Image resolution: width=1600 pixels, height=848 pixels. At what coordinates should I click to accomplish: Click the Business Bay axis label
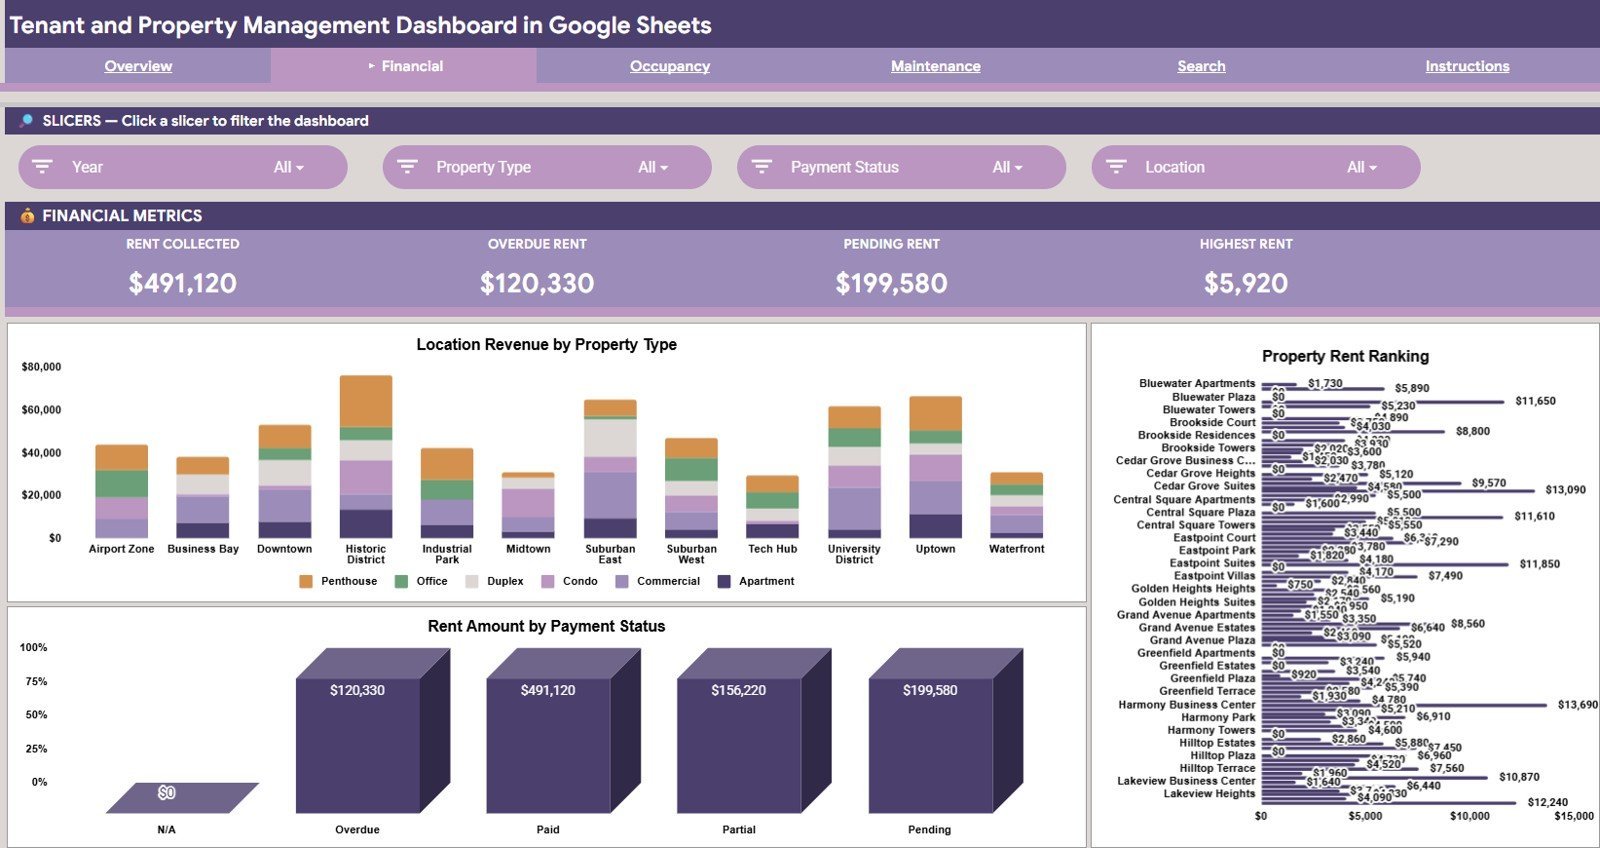(x=203, y=549)
